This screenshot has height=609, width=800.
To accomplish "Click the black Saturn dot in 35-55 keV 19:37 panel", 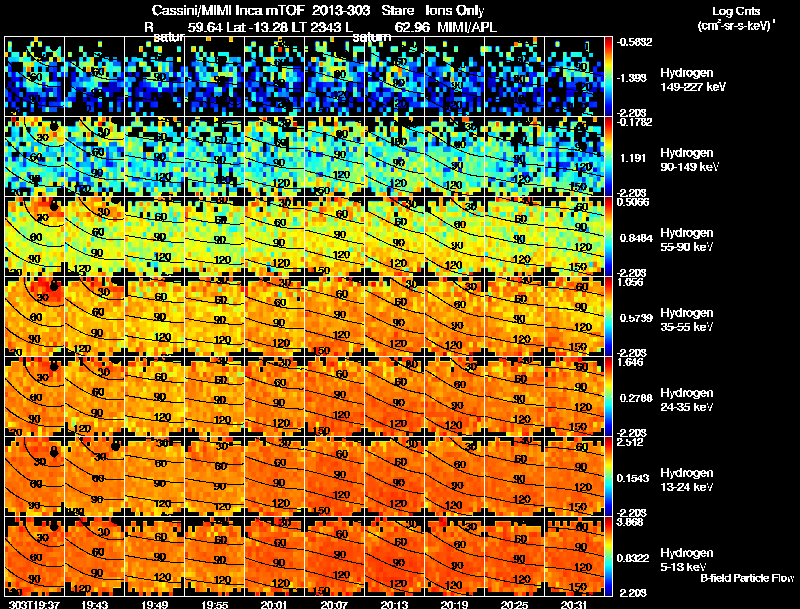I will pos(54,287).
